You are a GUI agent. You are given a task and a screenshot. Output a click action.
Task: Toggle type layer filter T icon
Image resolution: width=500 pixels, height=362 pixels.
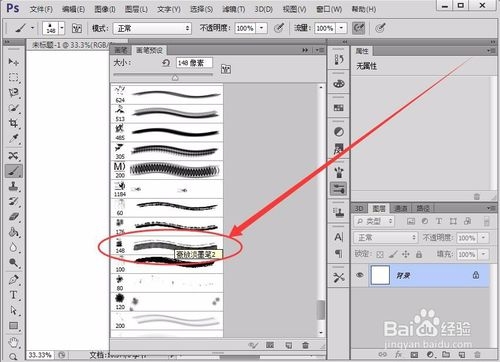pos(439,221)
